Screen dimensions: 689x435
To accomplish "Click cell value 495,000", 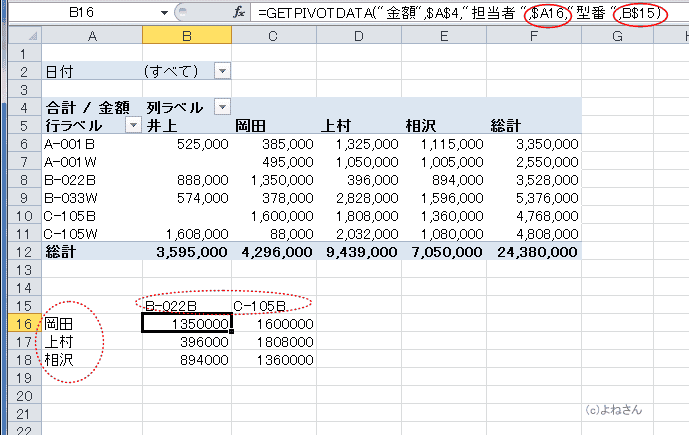I will click(x=288, y=162).
